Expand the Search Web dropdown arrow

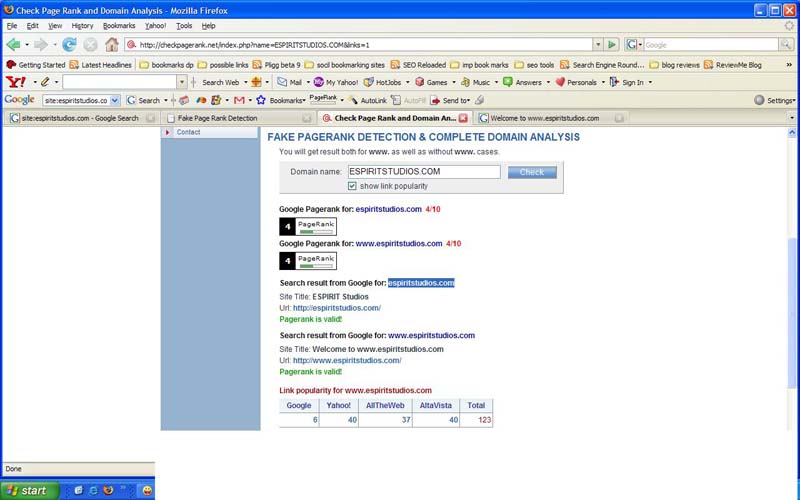click(x=245, y=82)
